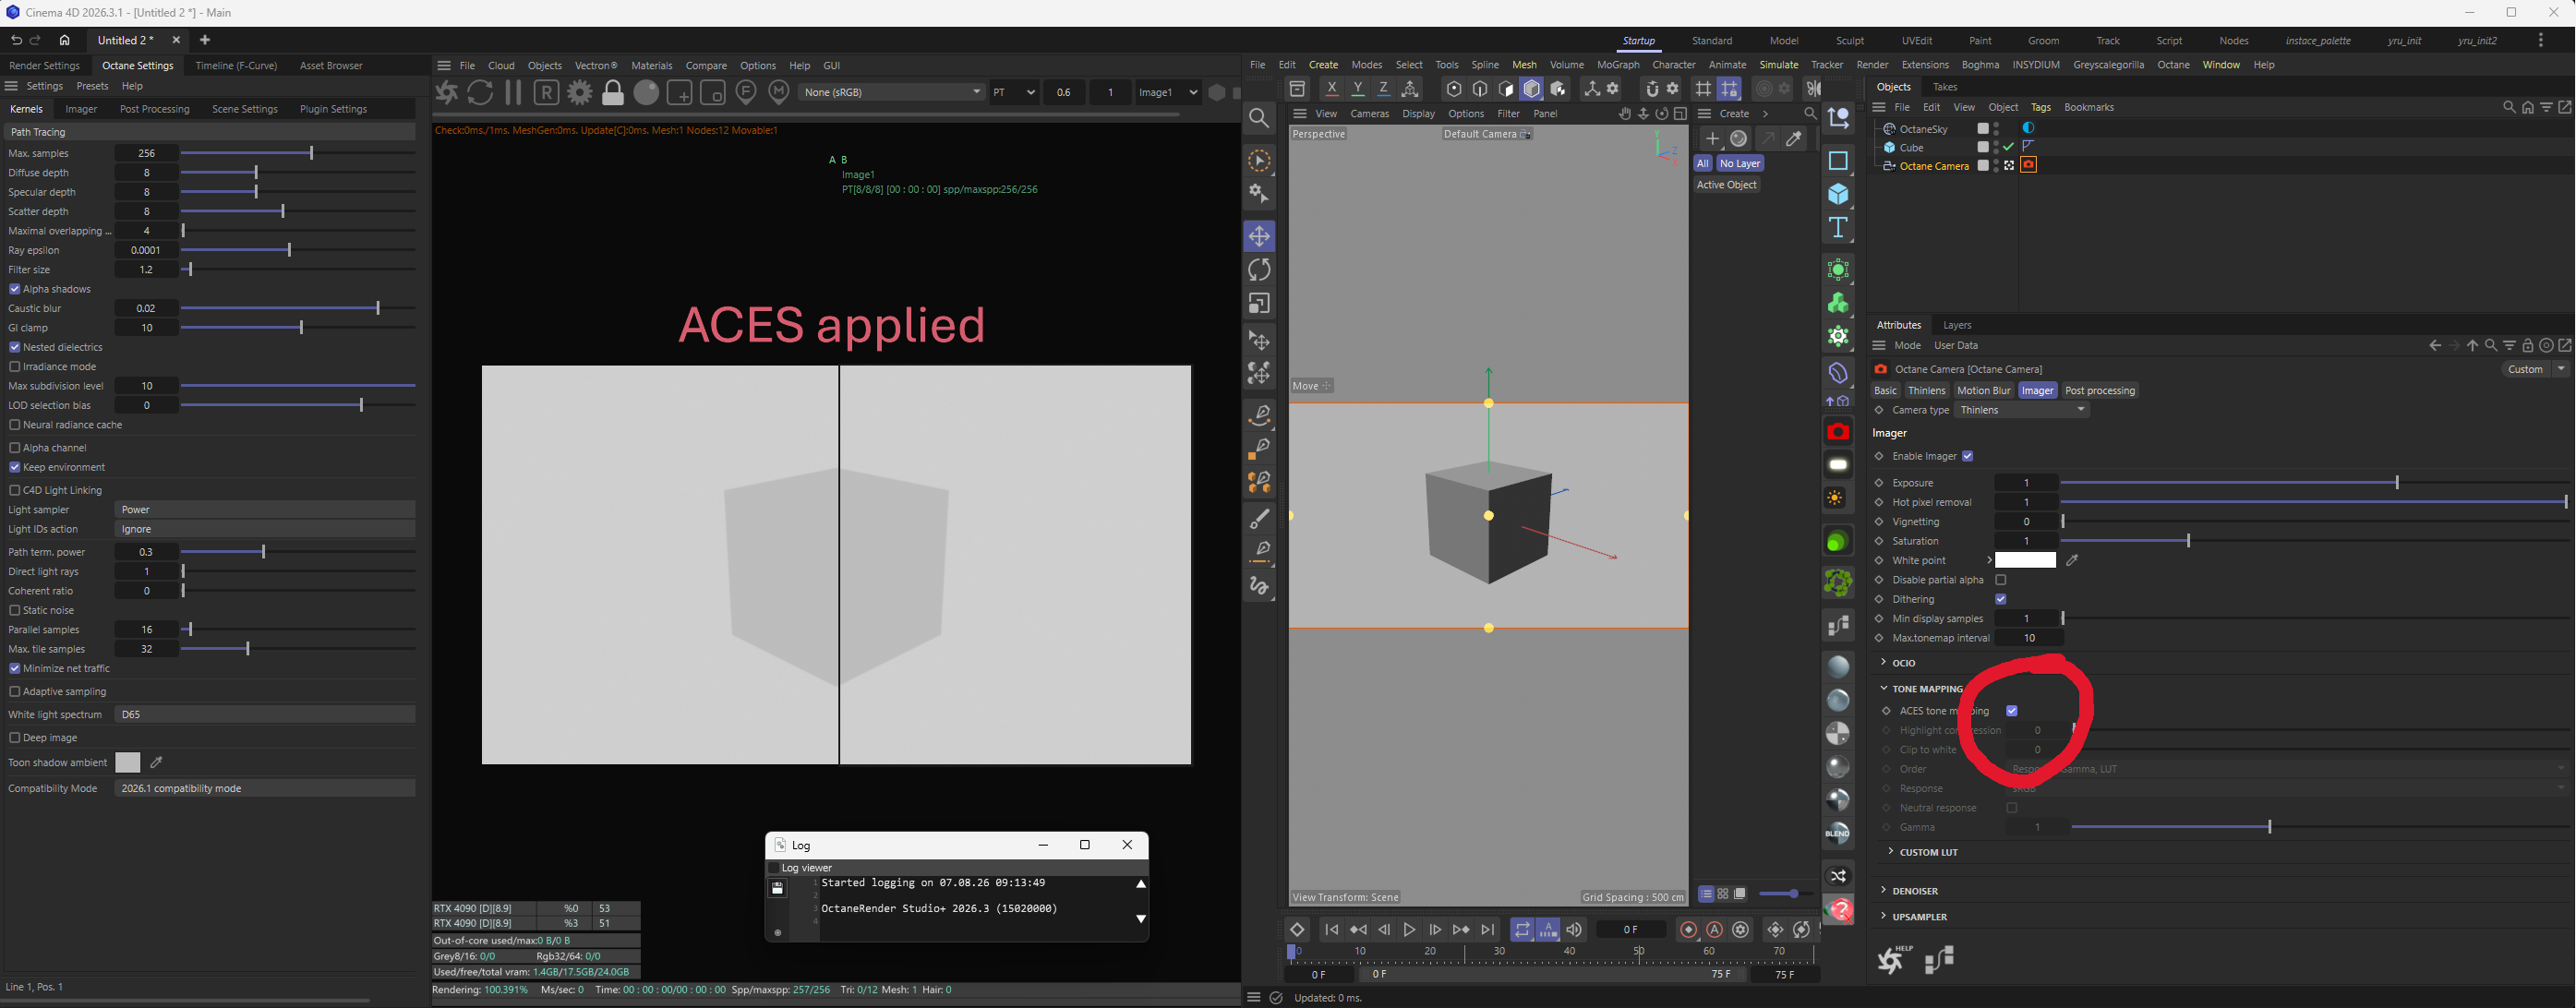This screenshot has height=1008, width=2576.
Task: Toggle the Y axis lock icon
Action: 1358,89
